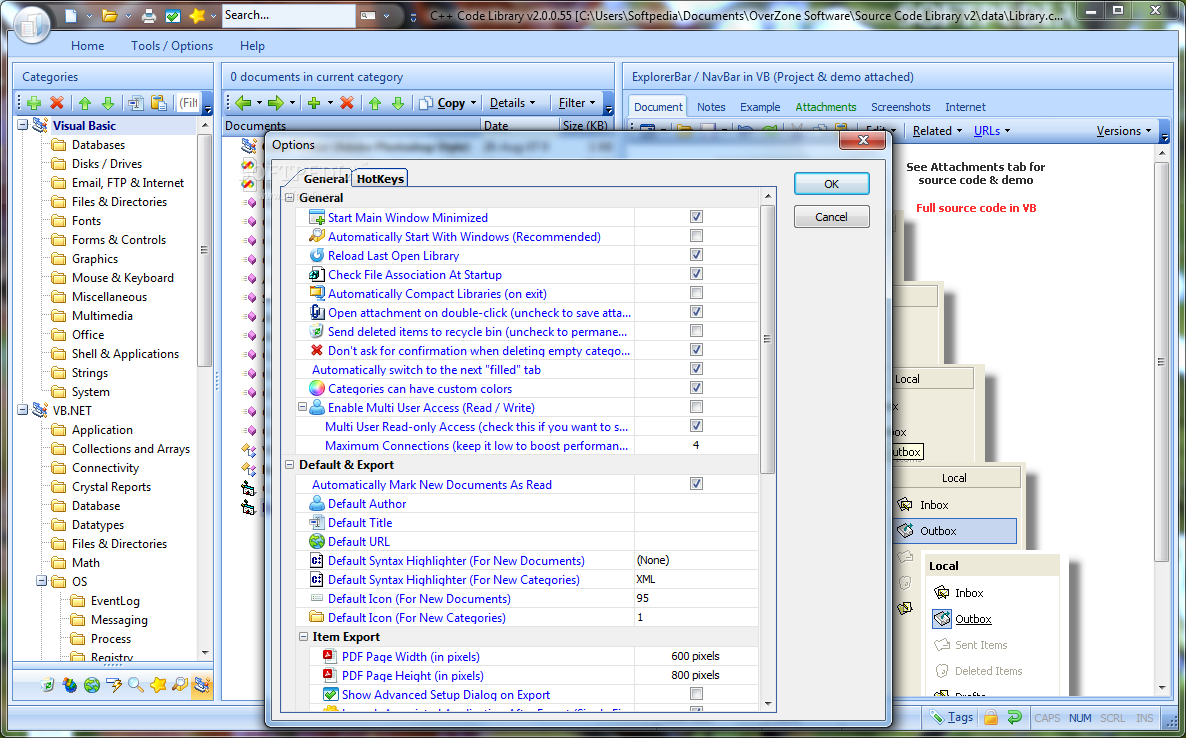Open the Tools / Options tab
Viewport: 1186px width, 738px height.
[x=172, y=45]
